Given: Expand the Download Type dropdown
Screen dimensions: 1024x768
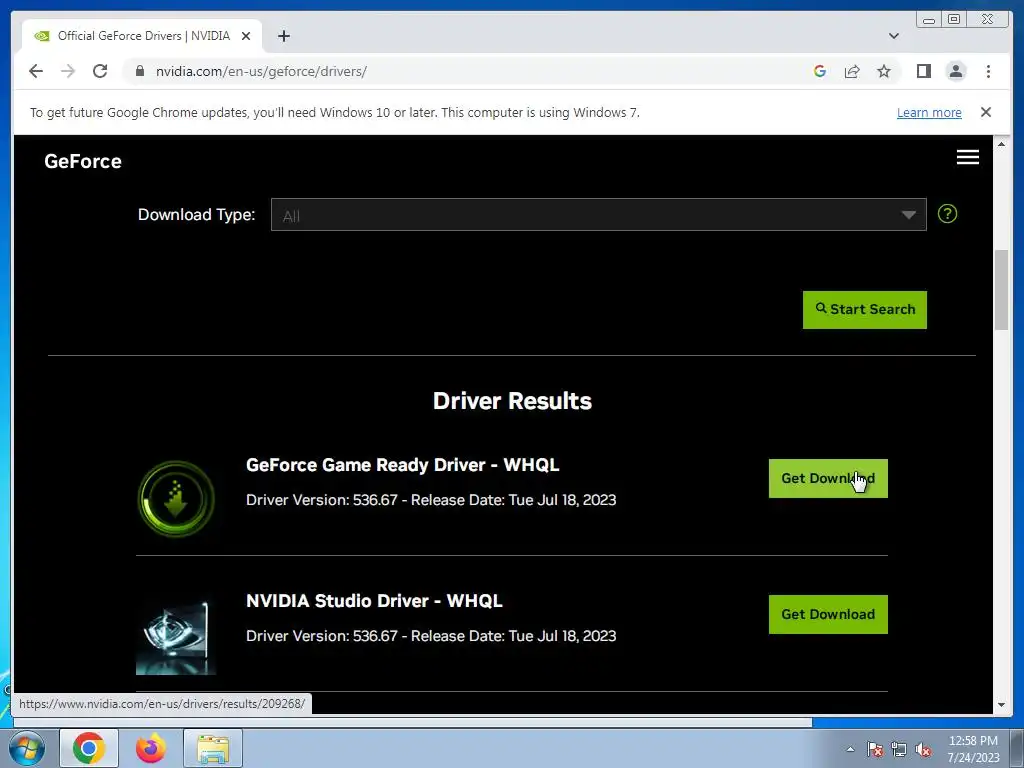Looking at the screenshot, I should [599, 215].
